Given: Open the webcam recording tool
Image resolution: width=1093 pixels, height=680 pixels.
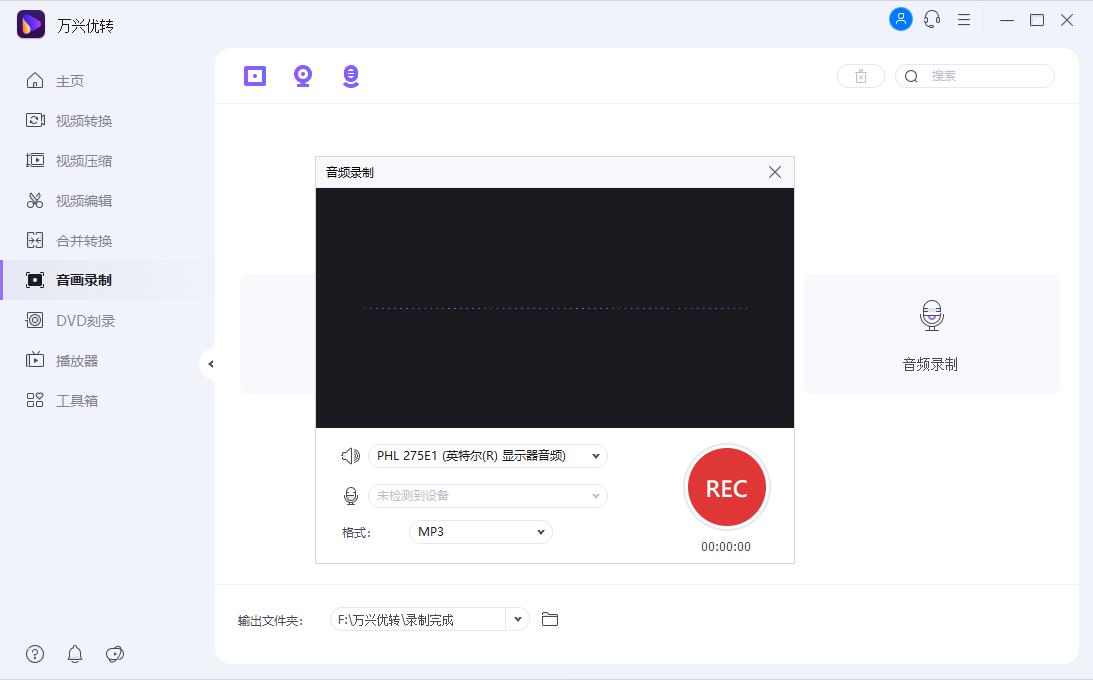Looking at the screenshot, I should pyautogui.click(x=303, y=75).
